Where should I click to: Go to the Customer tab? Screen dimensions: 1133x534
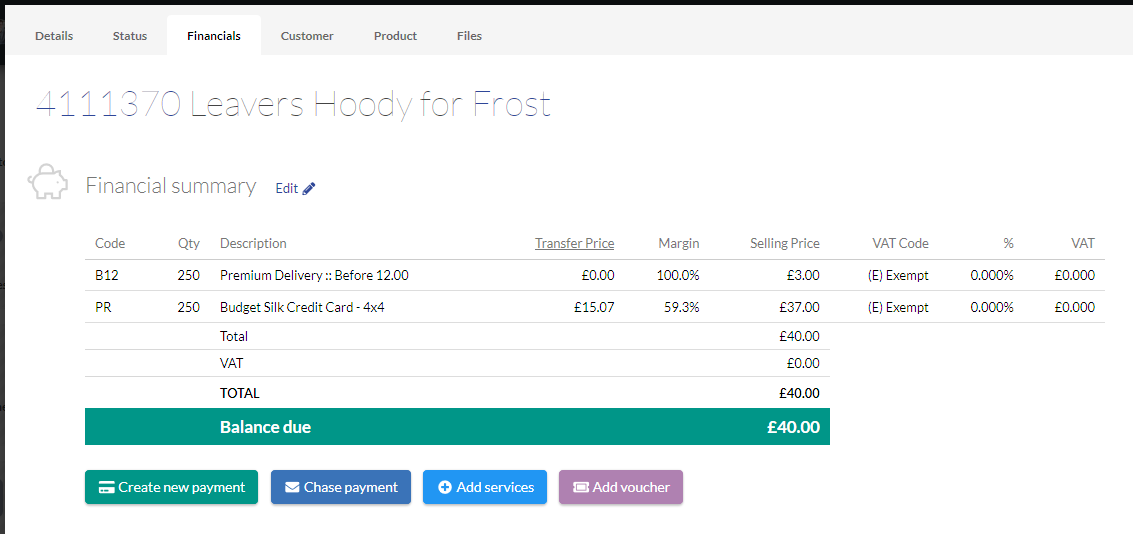pyautogui.click(x=307, y=36)
